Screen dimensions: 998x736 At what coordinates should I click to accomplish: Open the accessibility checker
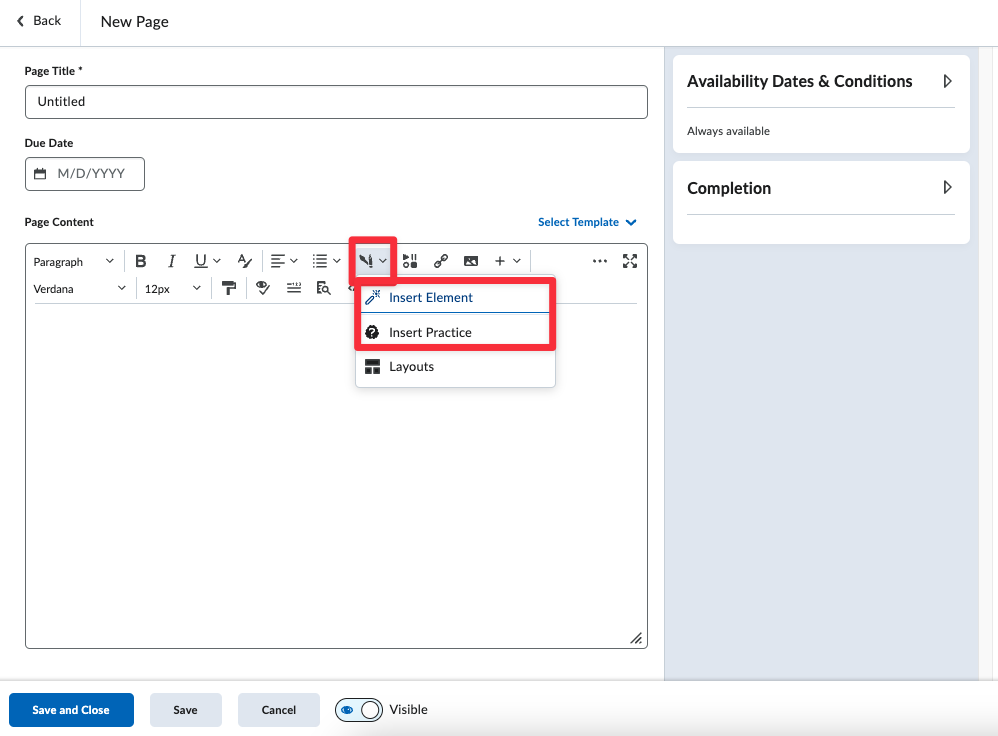click(x=263, y=288)
